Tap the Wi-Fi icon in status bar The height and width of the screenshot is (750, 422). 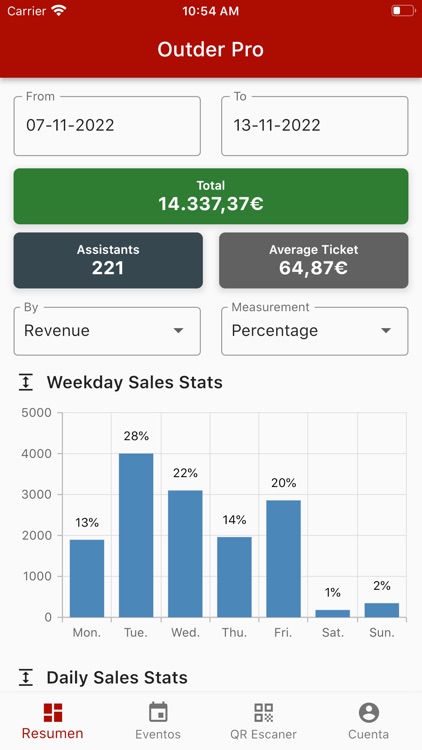pos(59,11)
